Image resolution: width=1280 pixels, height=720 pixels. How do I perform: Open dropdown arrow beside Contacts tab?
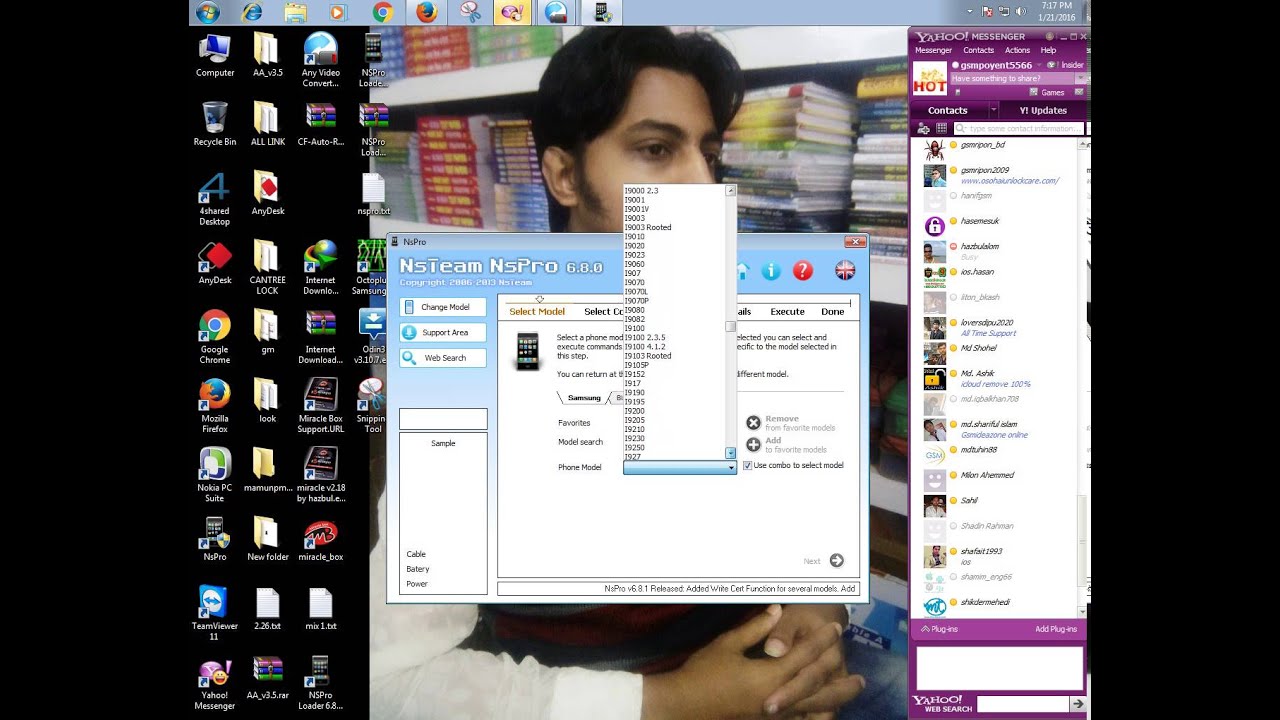[x=993, y=110]
